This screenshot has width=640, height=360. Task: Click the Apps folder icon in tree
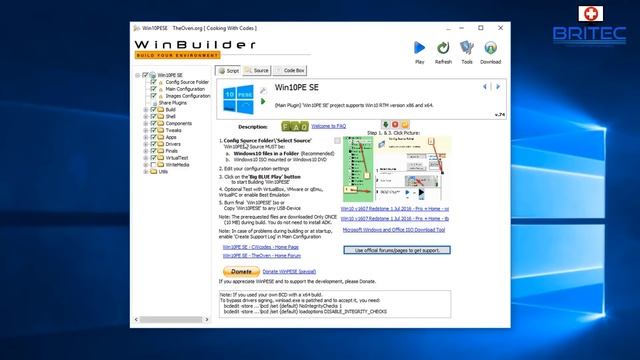coord(161,137)
